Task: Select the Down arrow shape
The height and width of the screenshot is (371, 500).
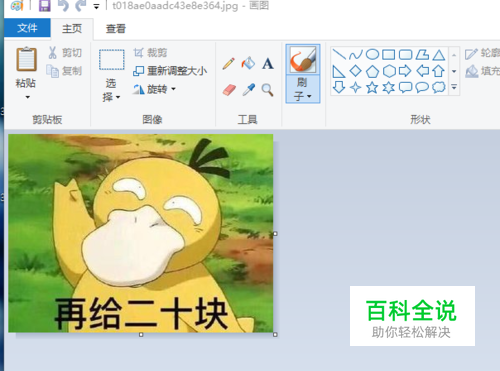Action: (x=339, y=87)
